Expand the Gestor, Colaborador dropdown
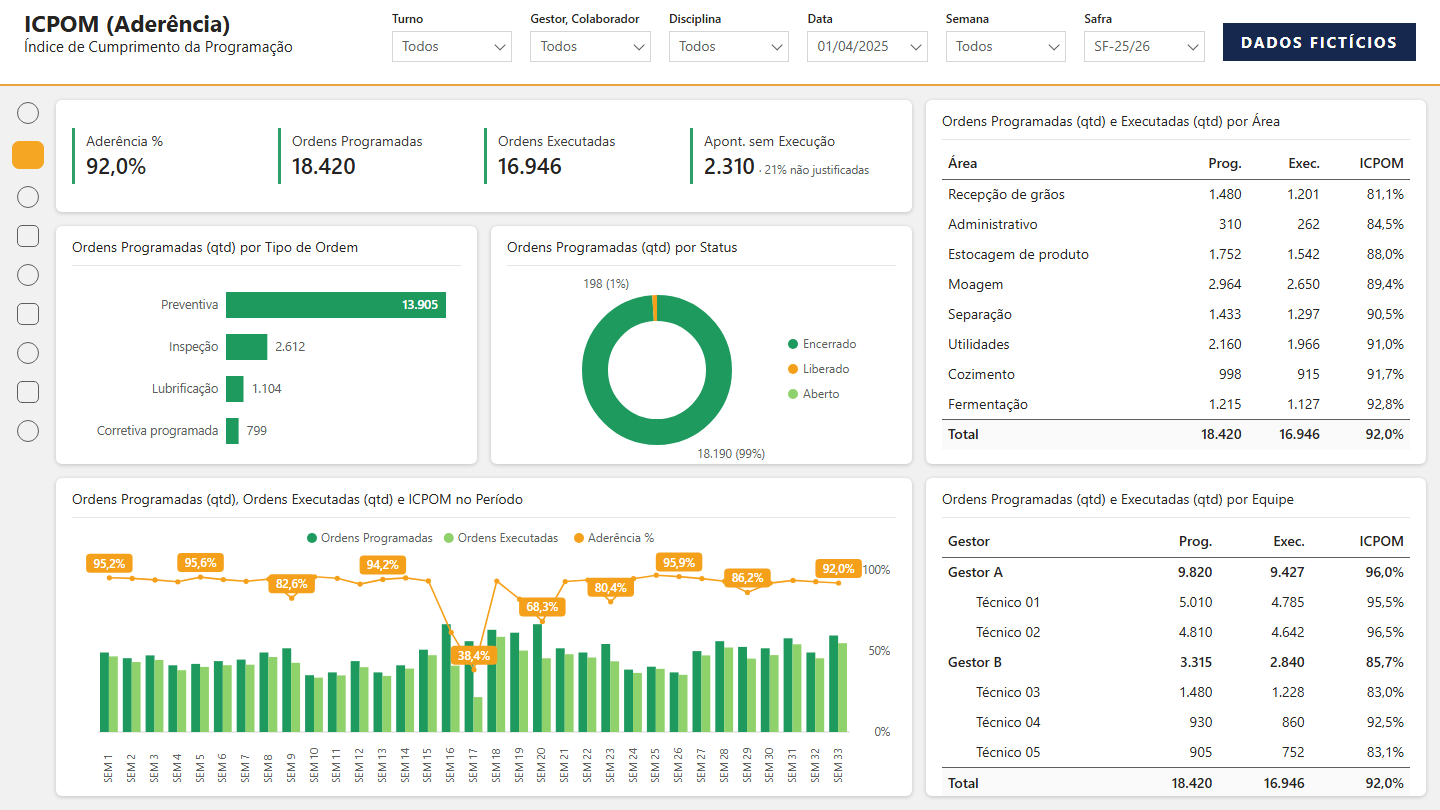This screenshot has width=1440, height=810. 590,47
